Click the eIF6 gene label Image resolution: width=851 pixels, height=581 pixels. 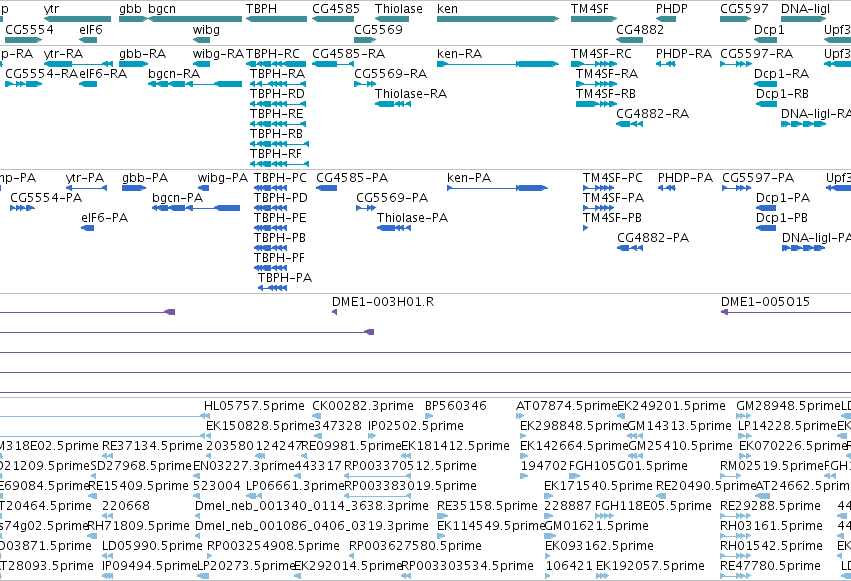point(91,29)
